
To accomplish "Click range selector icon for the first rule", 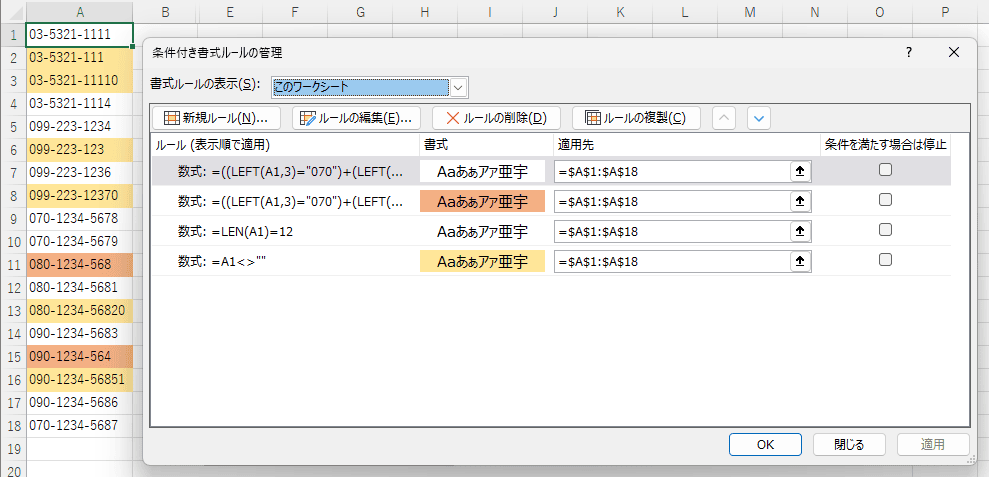I will pos(799,171).
